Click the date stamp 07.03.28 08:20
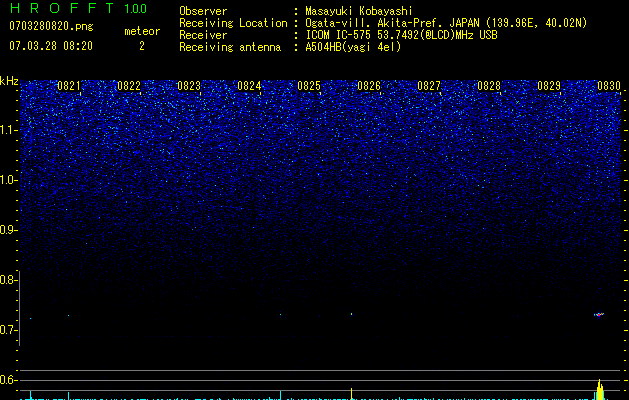The width and height of the screenshot is (629, 400). pos(51,46)
